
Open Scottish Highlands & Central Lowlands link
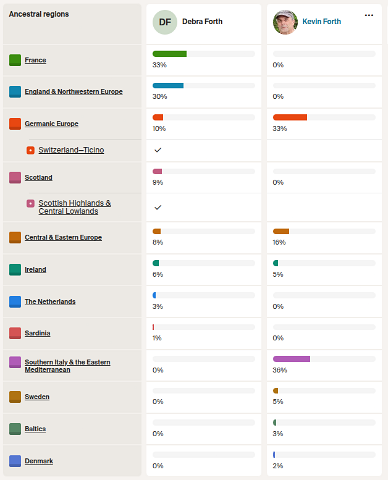pyautogui.click(x=75, y=207)
